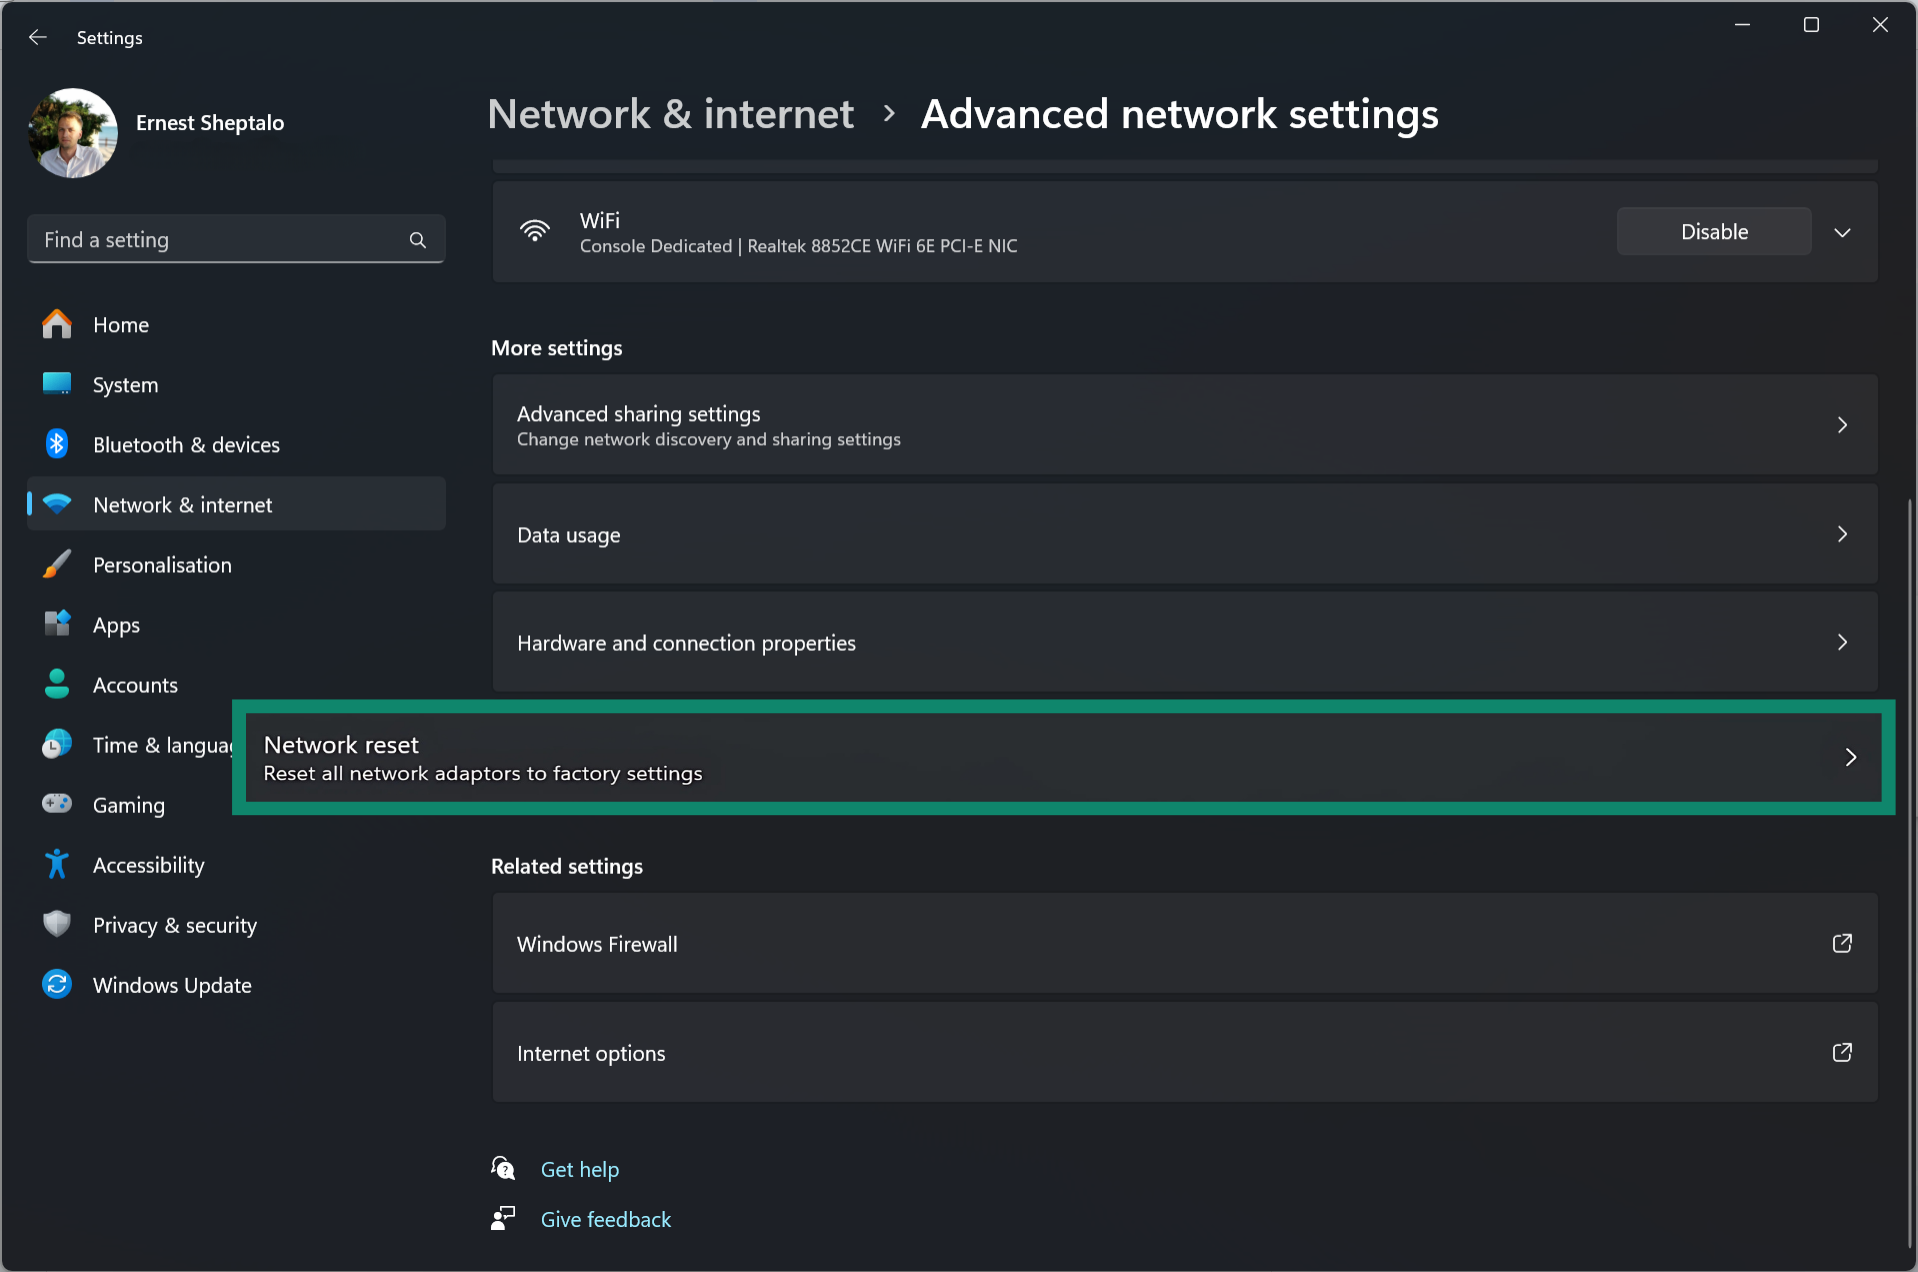The height and width of the screenshot is (1272, 1918).
Task: Select the Bluetooth & devices icon
Action: pos(57,444)
